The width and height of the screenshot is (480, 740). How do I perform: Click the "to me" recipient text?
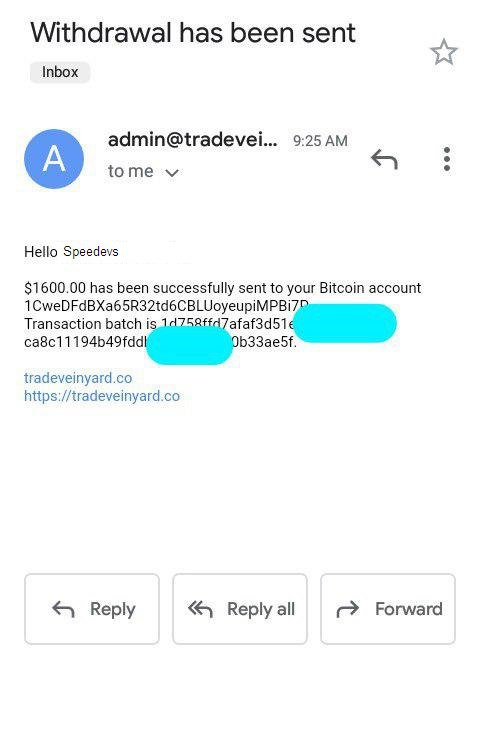click(x=131, y=171)
